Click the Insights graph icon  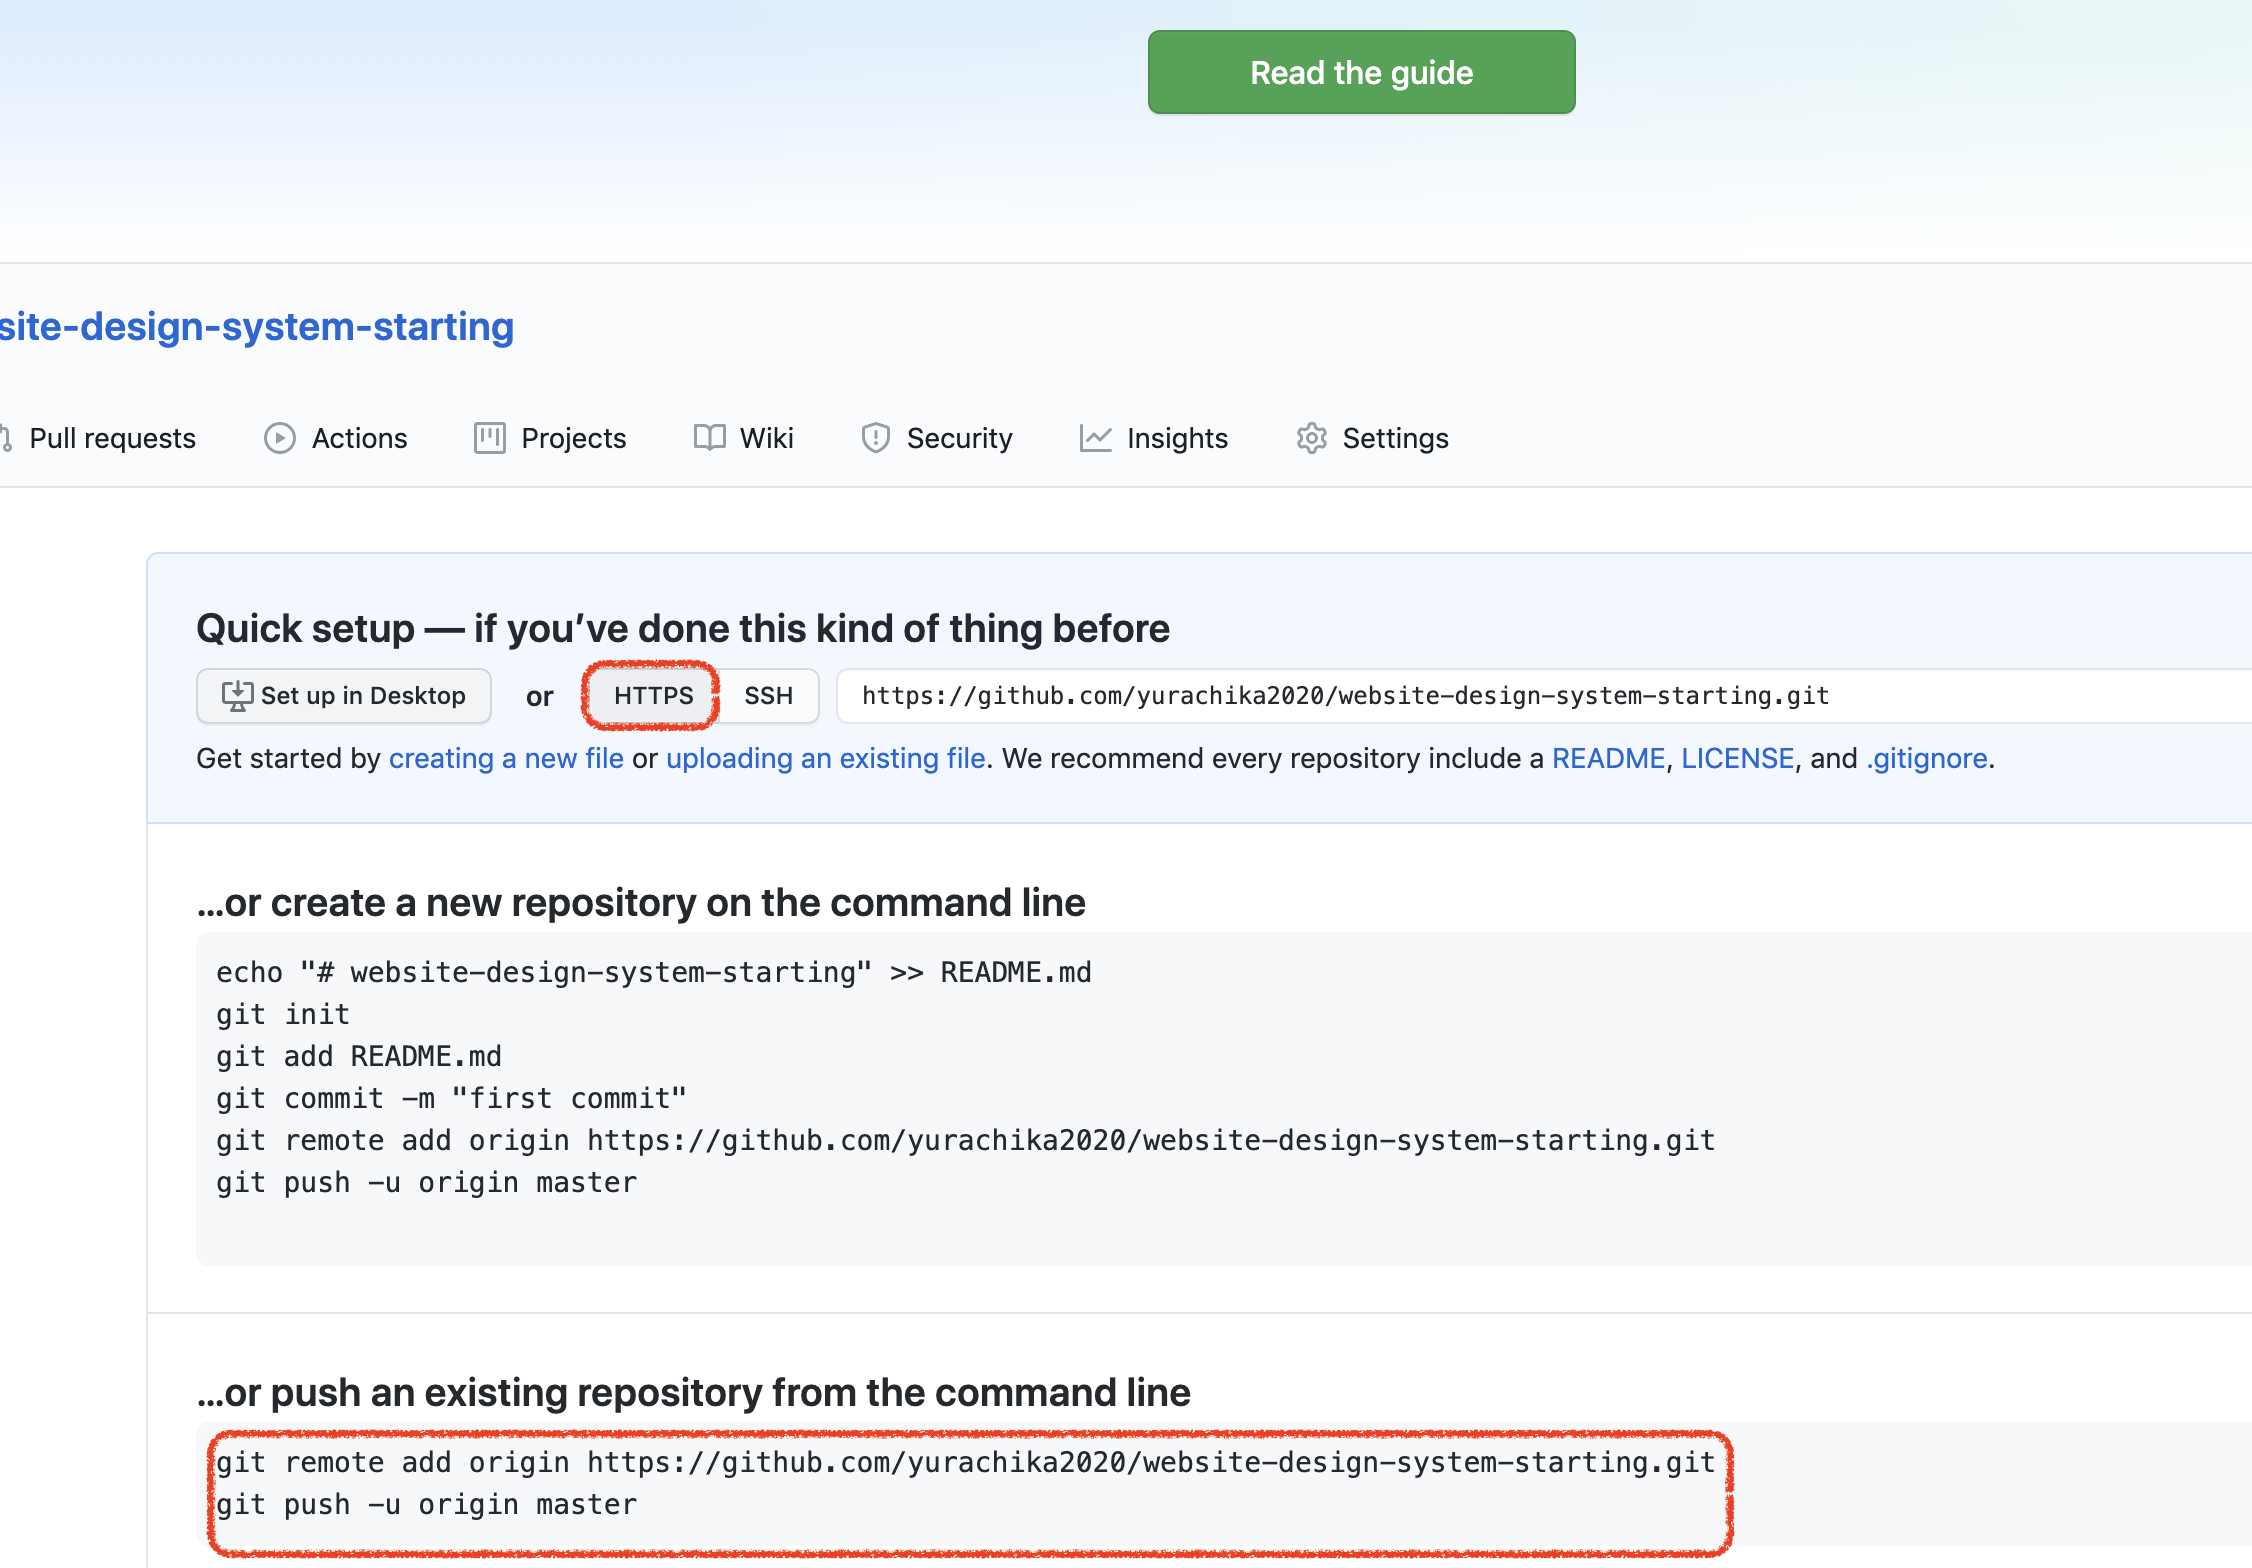pos(1095,438)
